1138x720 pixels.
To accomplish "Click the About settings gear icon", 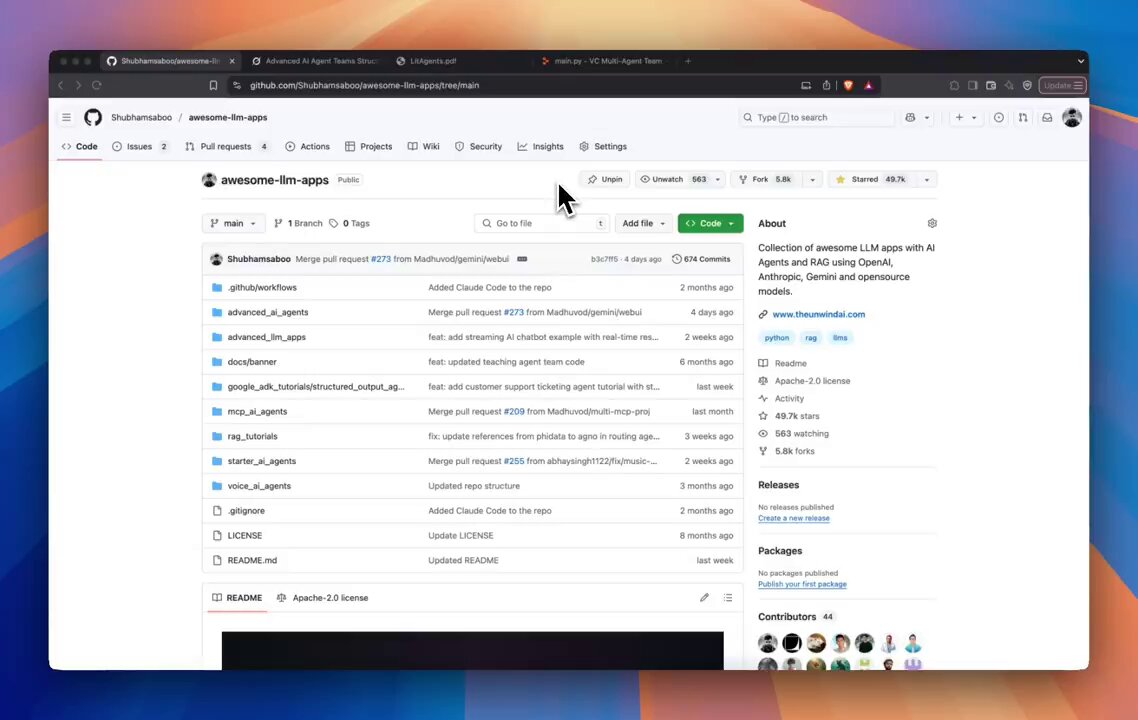I will 932,224.
